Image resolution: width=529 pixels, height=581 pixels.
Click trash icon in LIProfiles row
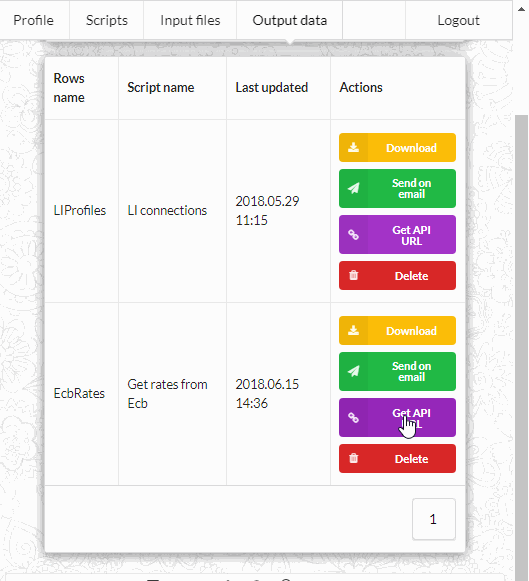coord(353,275)
